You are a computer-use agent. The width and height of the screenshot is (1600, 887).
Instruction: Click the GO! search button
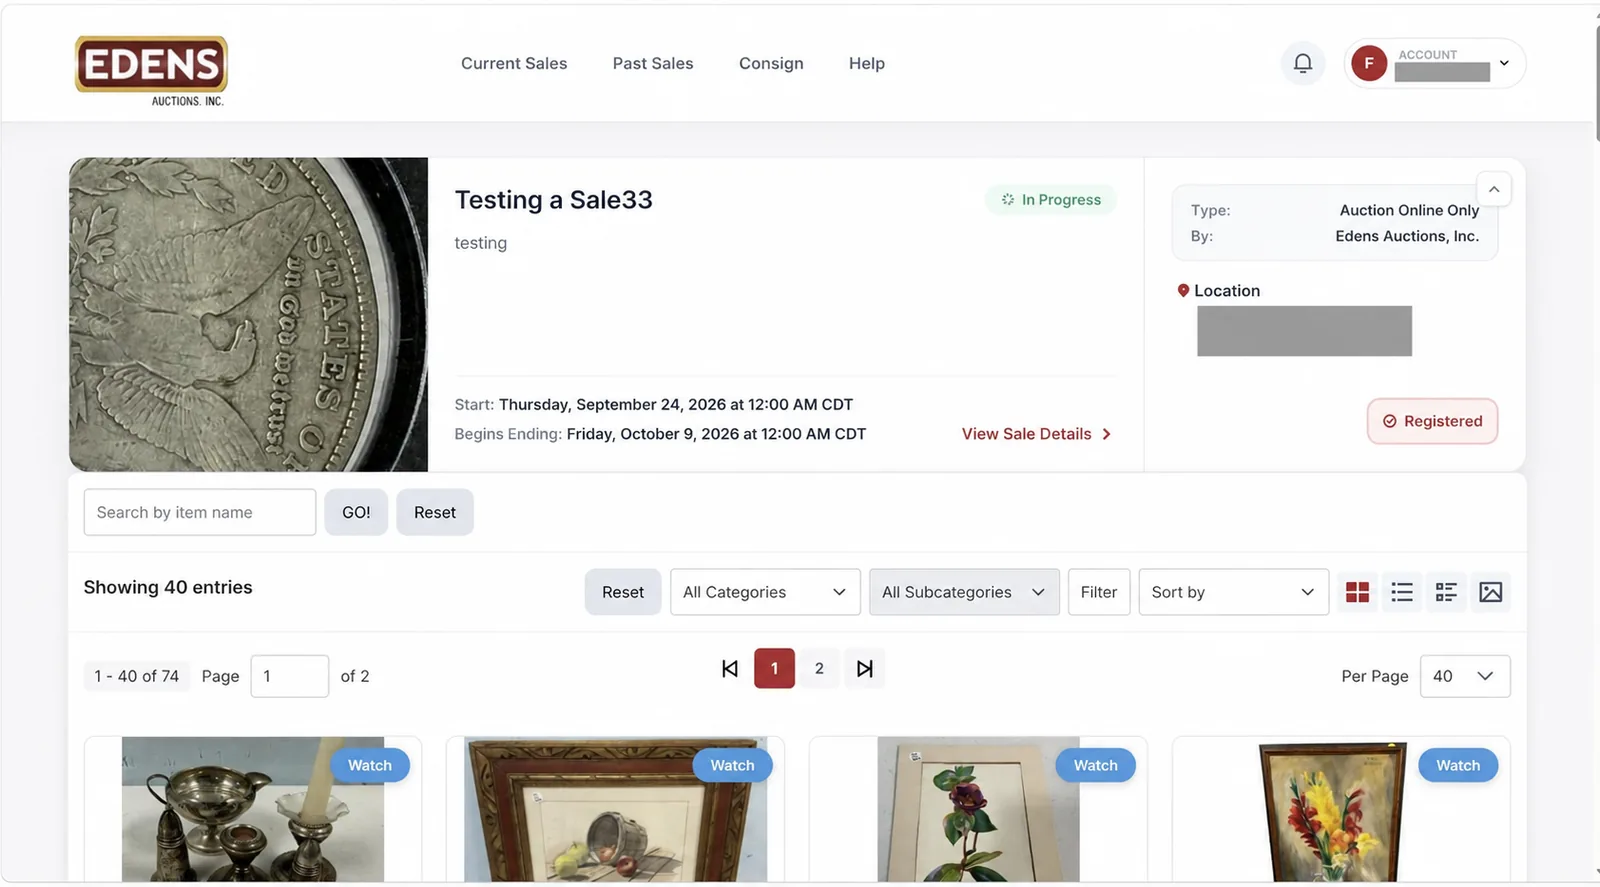pos(356,512)
